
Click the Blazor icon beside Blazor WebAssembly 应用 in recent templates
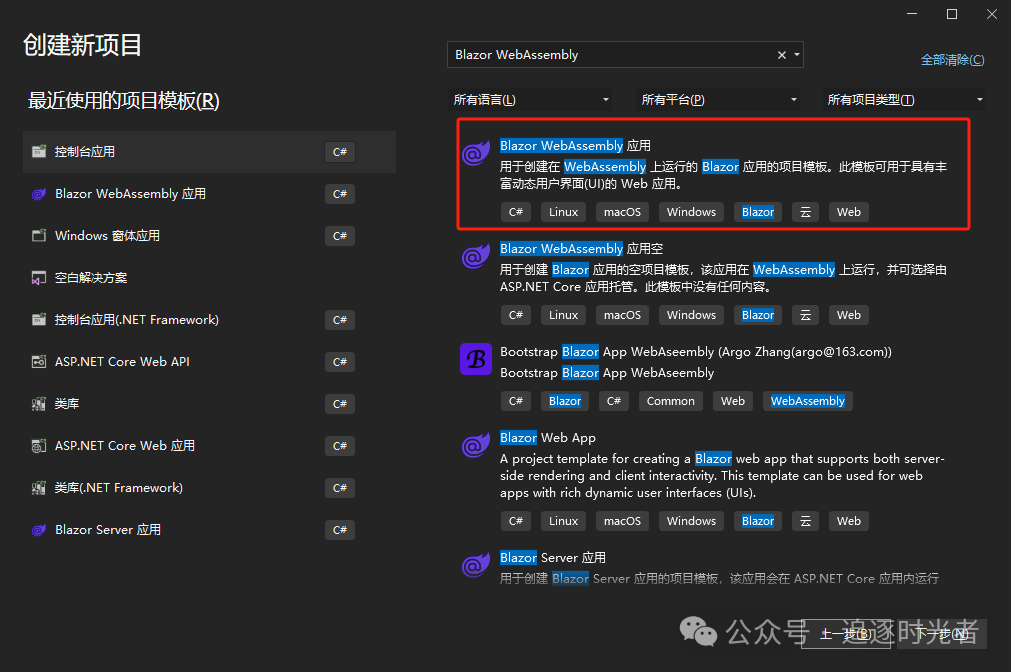(39, 193)
